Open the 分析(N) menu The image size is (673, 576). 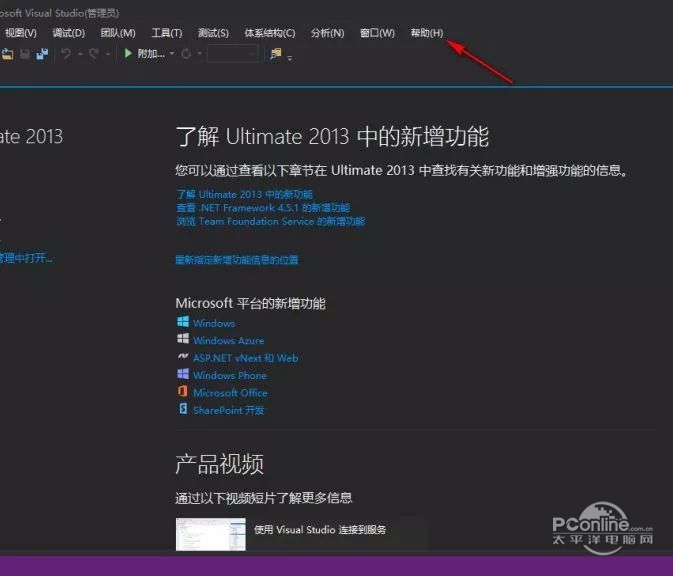click(x=327, y=33)
